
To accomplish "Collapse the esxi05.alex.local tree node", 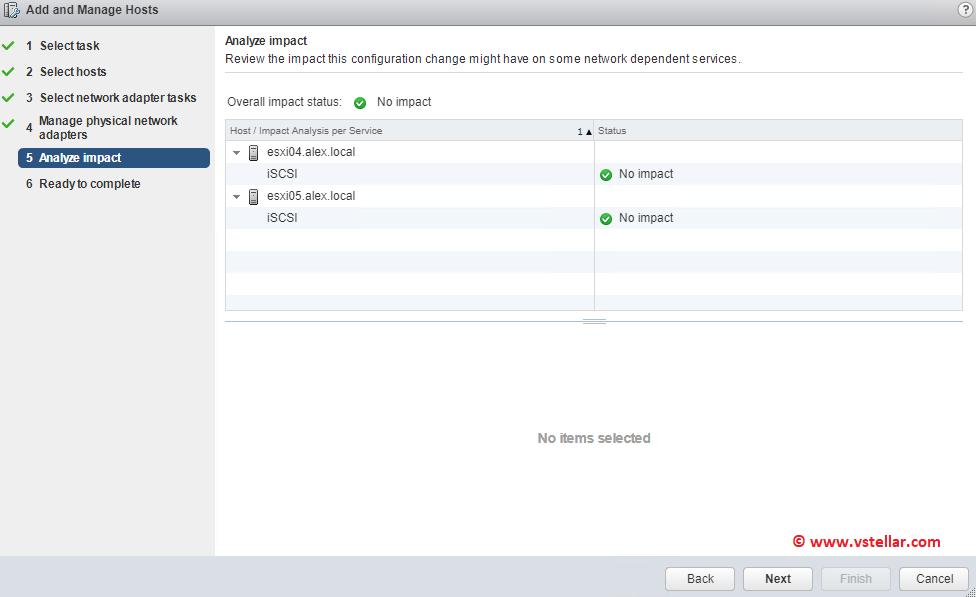I will coord(236,197).
